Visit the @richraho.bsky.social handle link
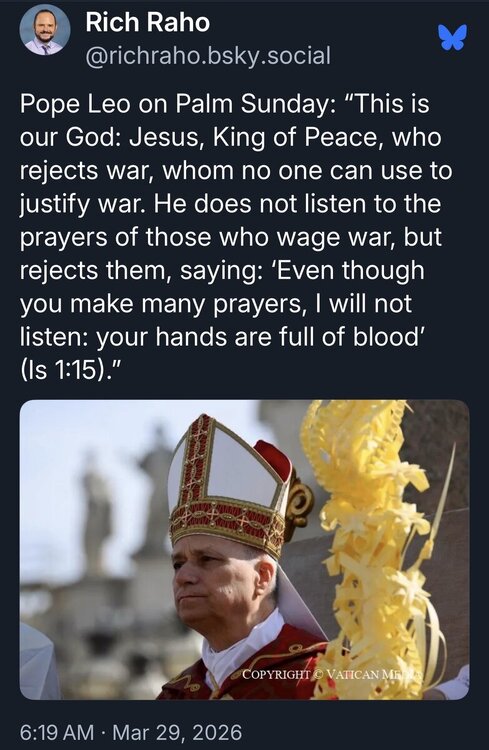 tap(208, 56)
